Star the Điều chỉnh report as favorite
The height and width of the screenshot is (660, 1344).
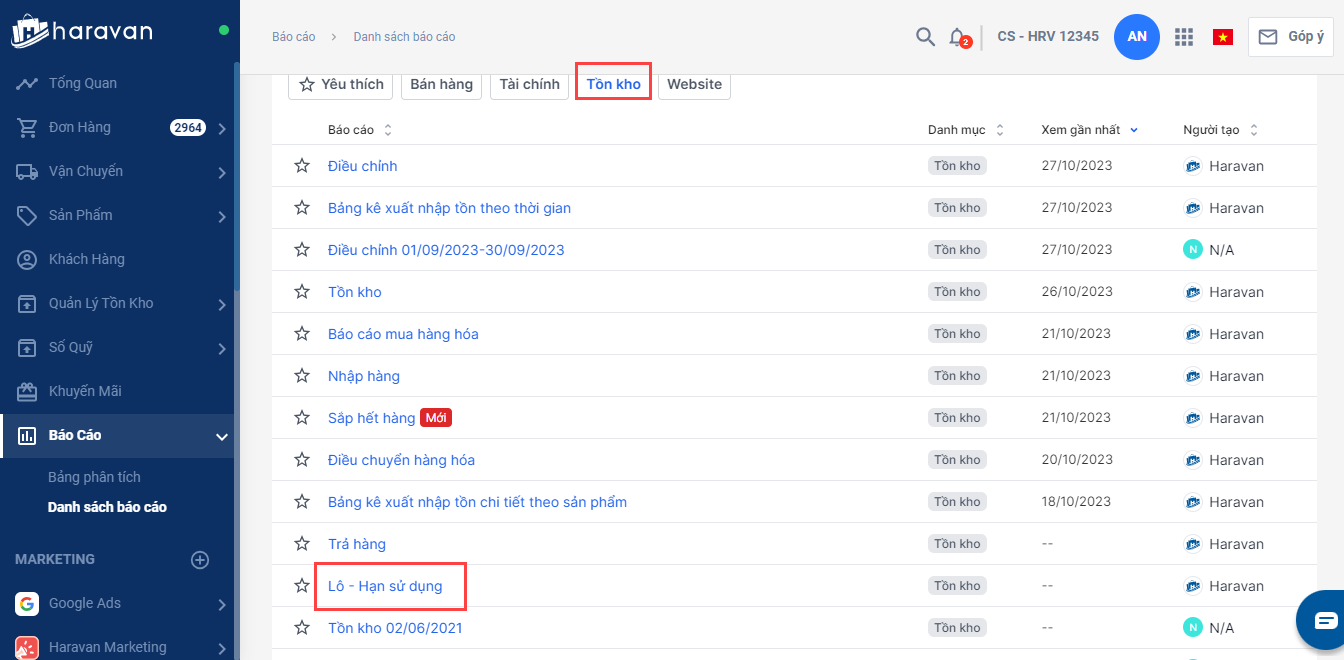(302, 166)
